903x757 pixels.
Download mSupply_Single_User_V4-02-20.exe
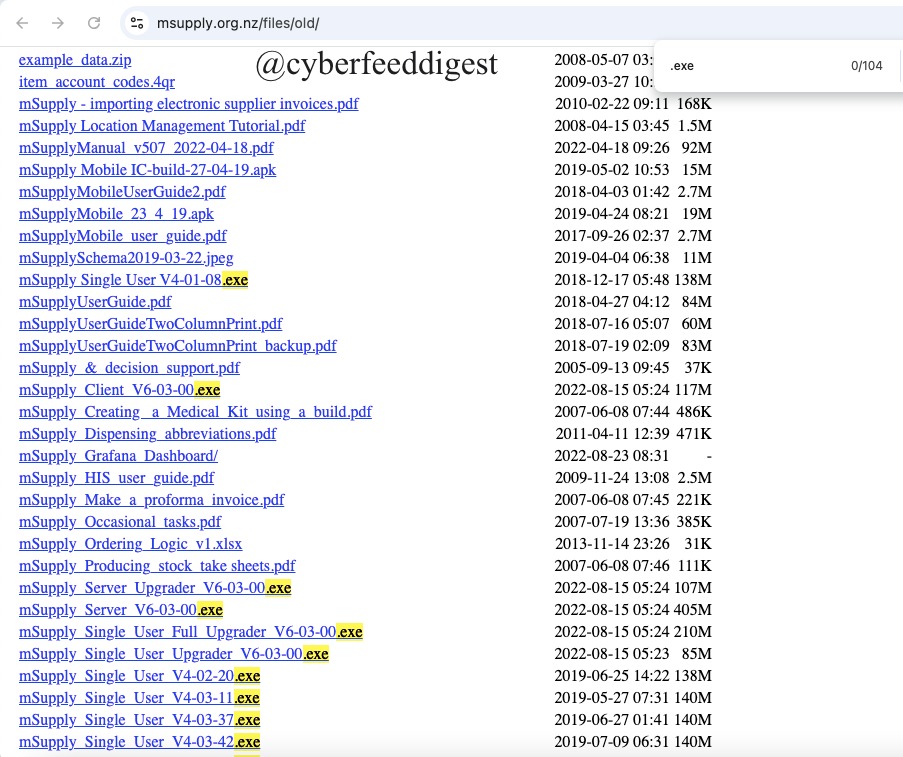(139, 676)
